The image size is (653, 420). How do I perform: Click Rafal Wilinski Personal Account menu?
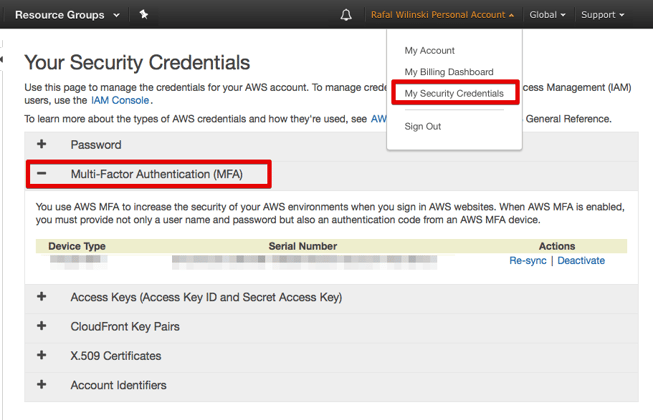point(442,15)
